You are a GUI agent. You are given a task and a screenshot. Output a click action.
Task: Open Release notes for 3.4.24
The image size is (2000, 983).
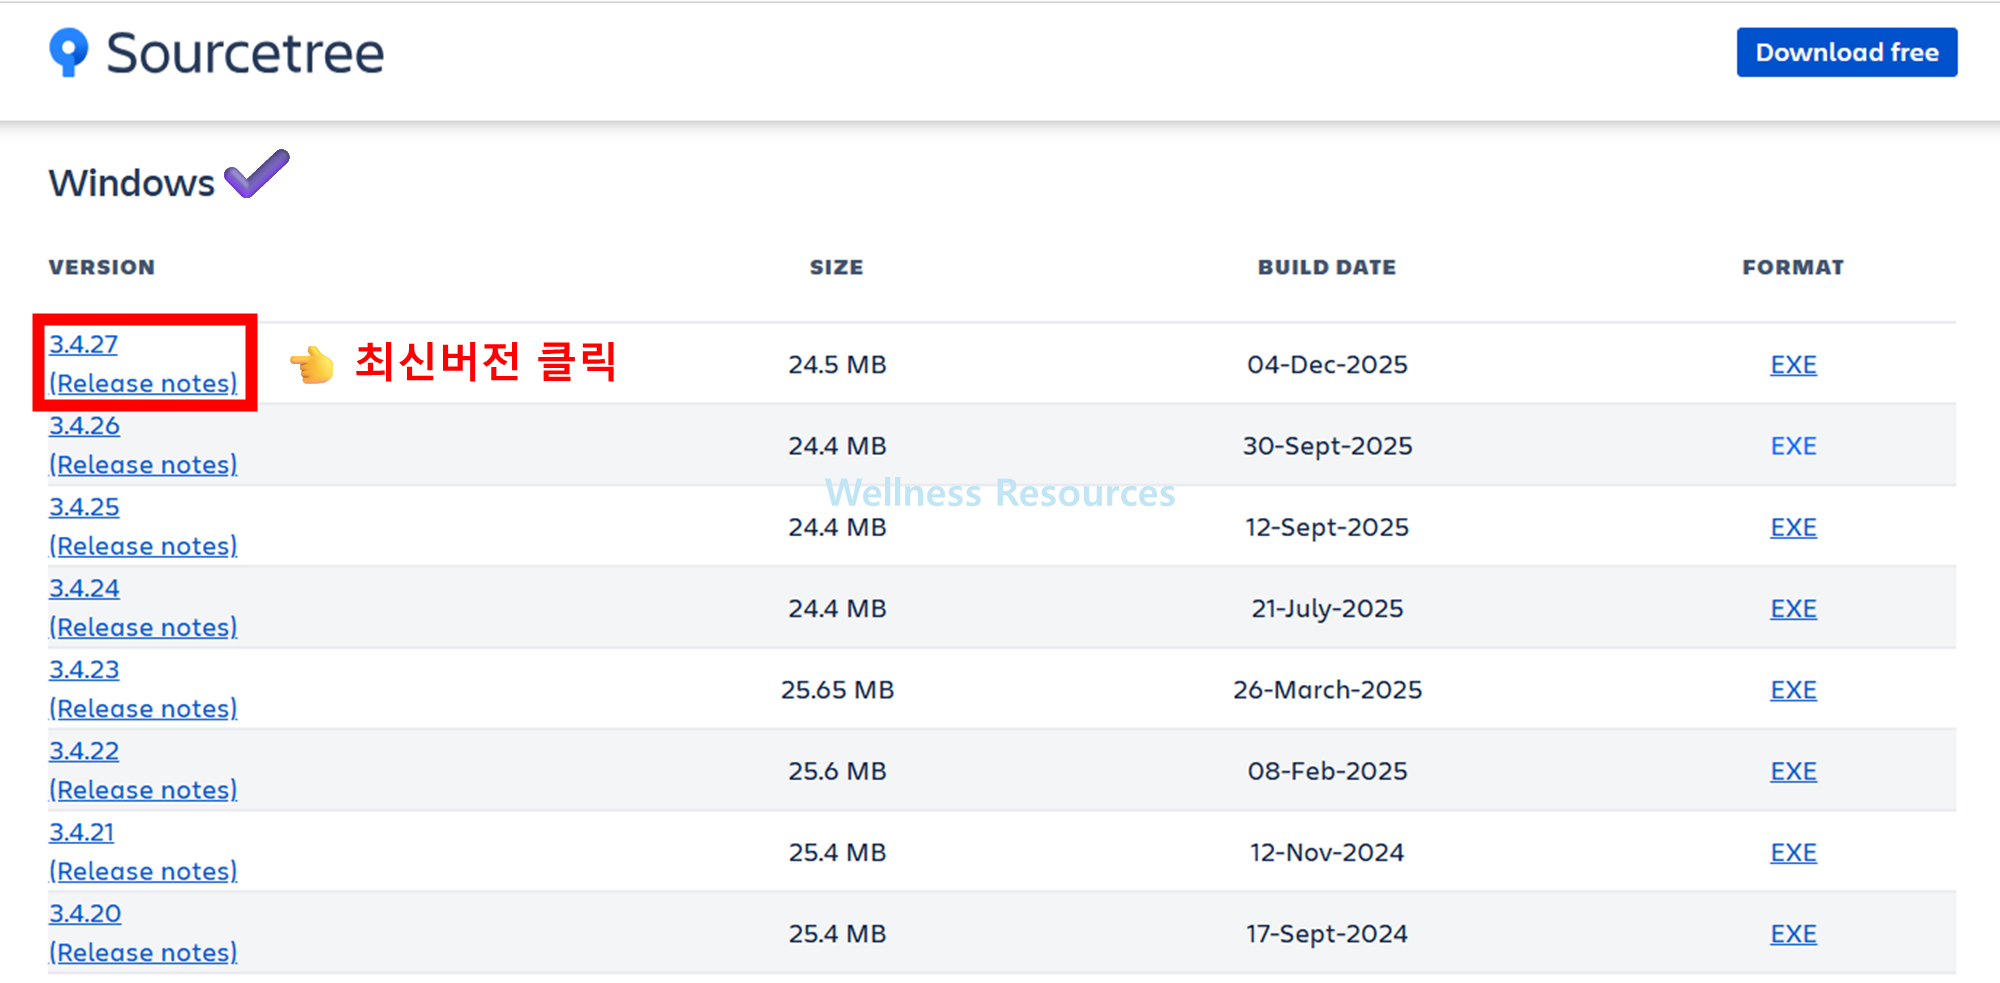(x=144, y=627)
